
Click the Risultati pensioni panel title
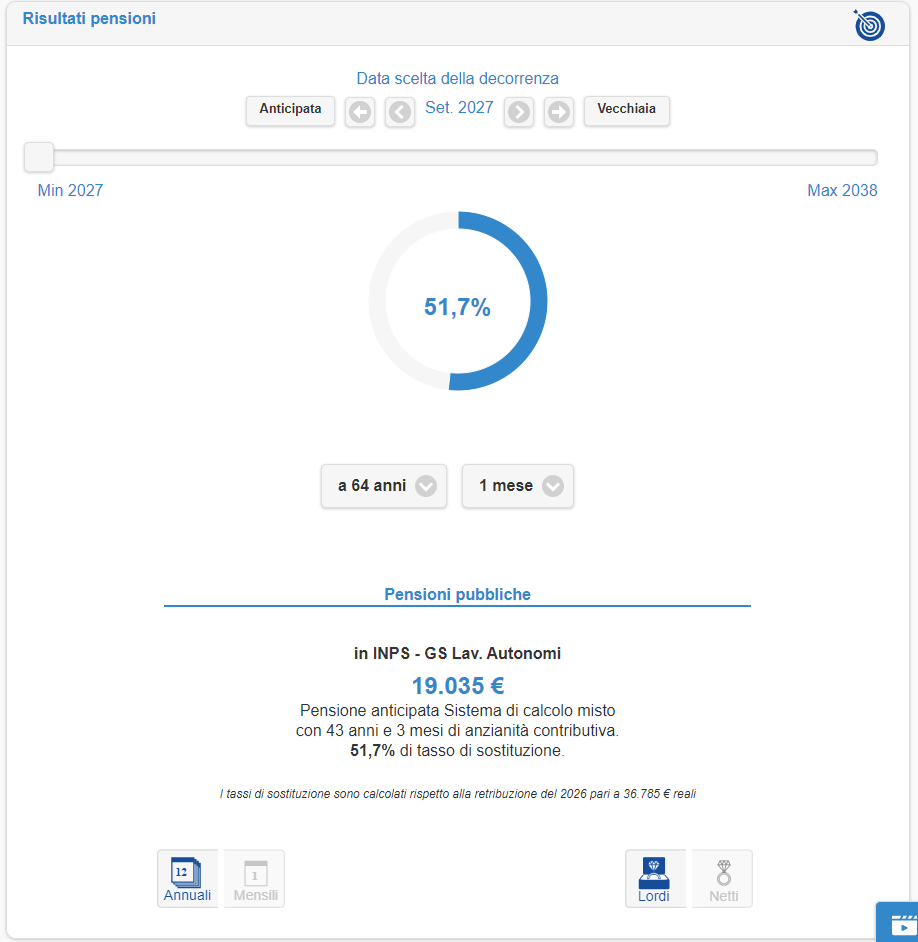coord(89,19)
